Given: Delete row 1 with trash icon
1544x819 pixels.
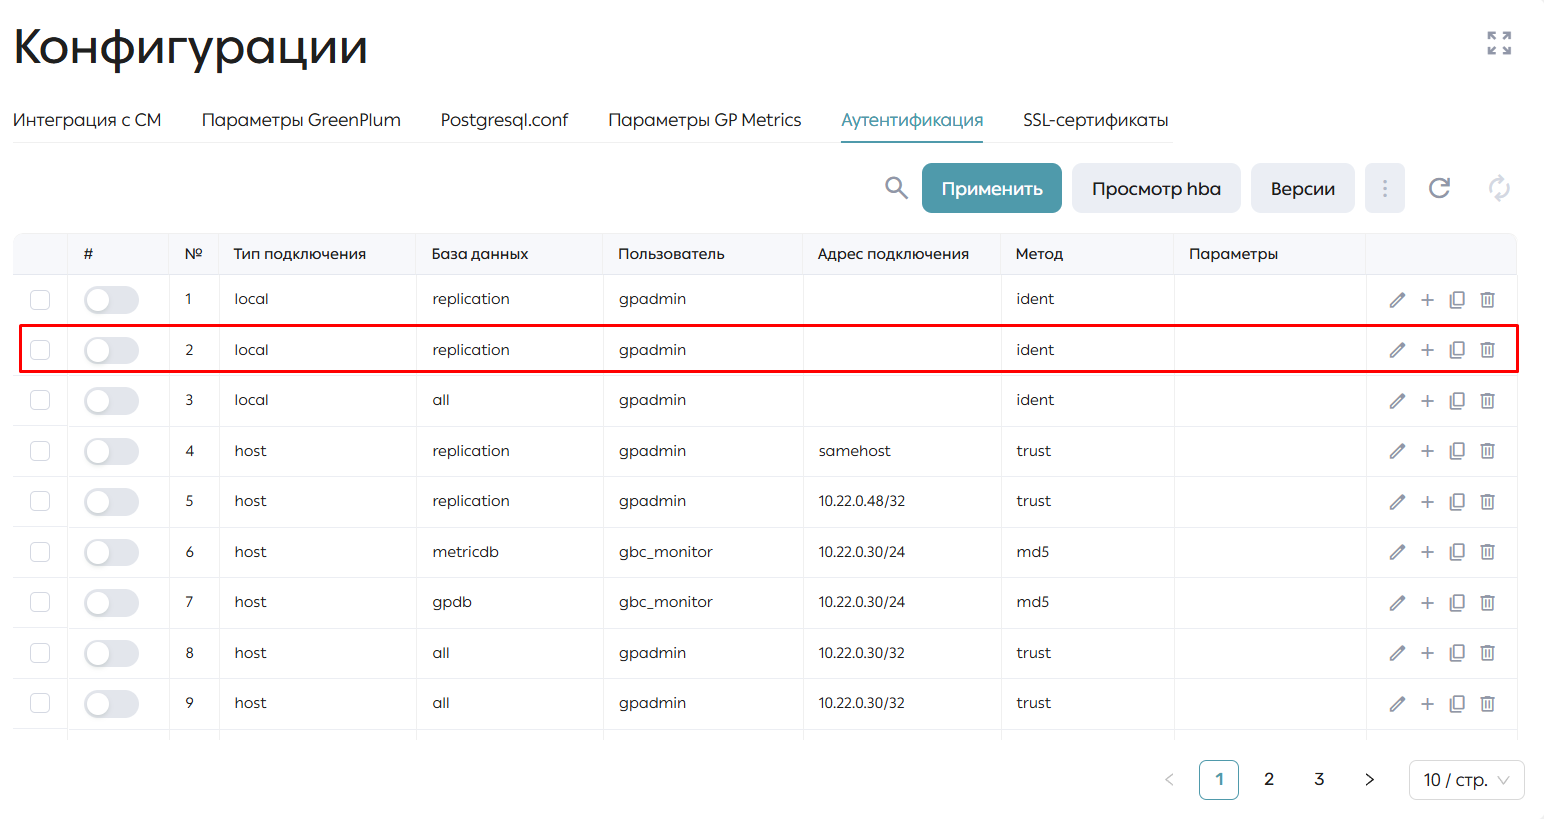Looking at the screenshot, I should (x=1487, y=300).
